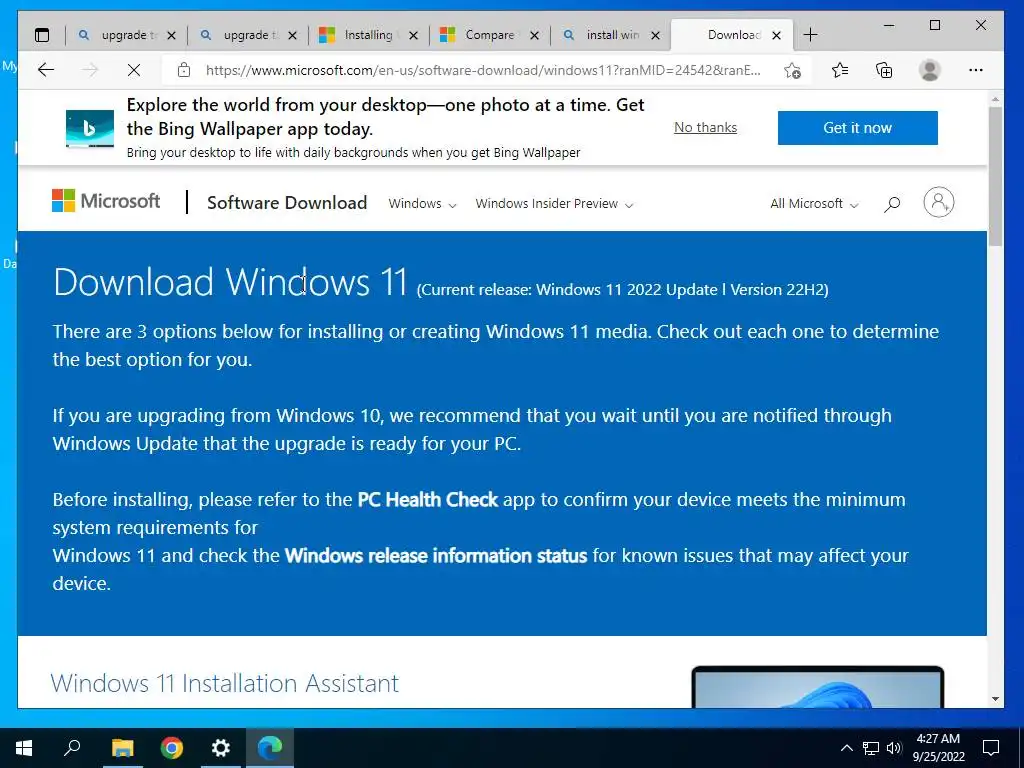Open the Edge profile avatar
This screenshot has height=768, width=1024.
pyautogui.click(x=929, y=70)
